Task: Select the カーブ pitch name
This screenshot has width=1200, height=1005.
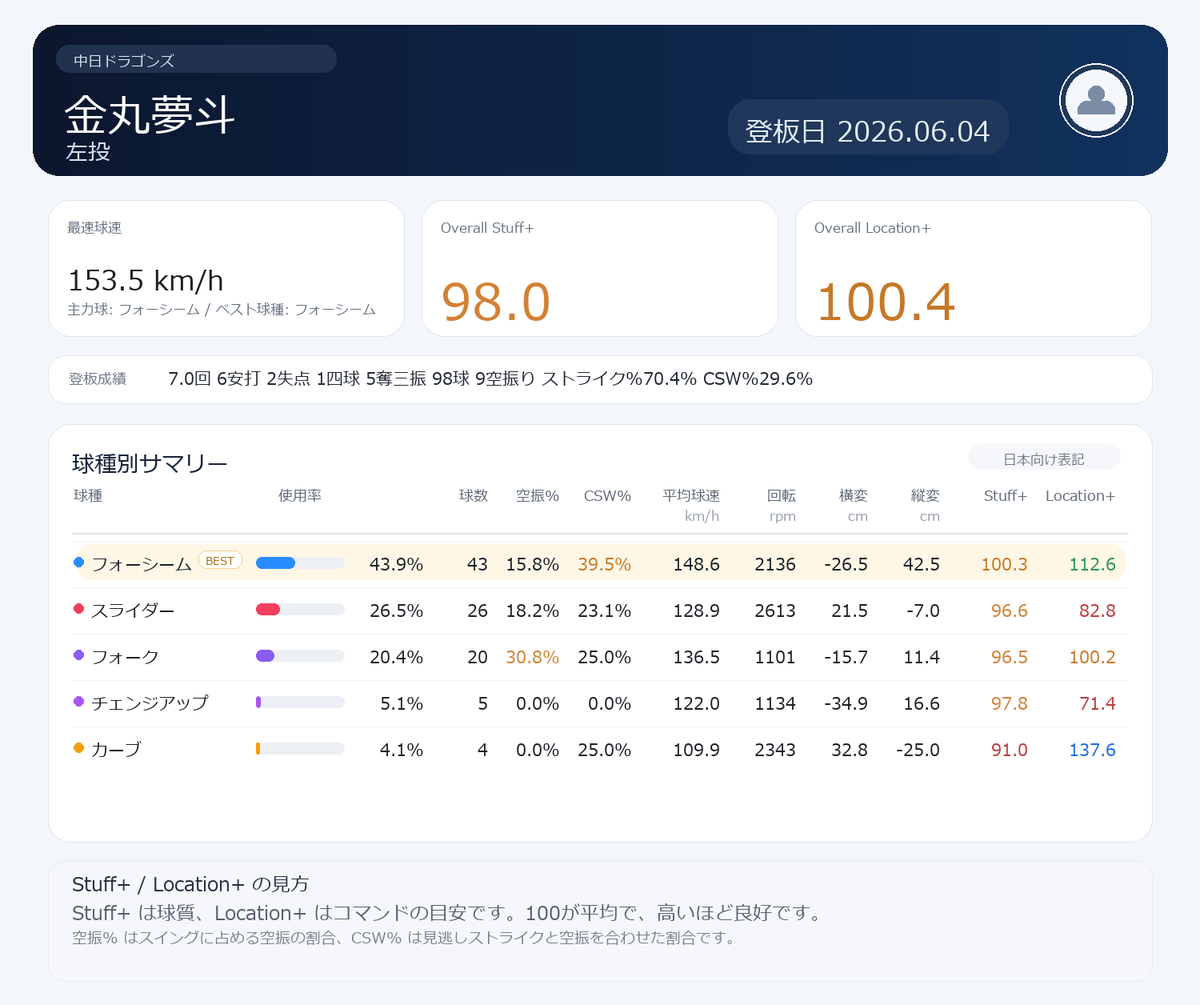Action: click(116, 749)
